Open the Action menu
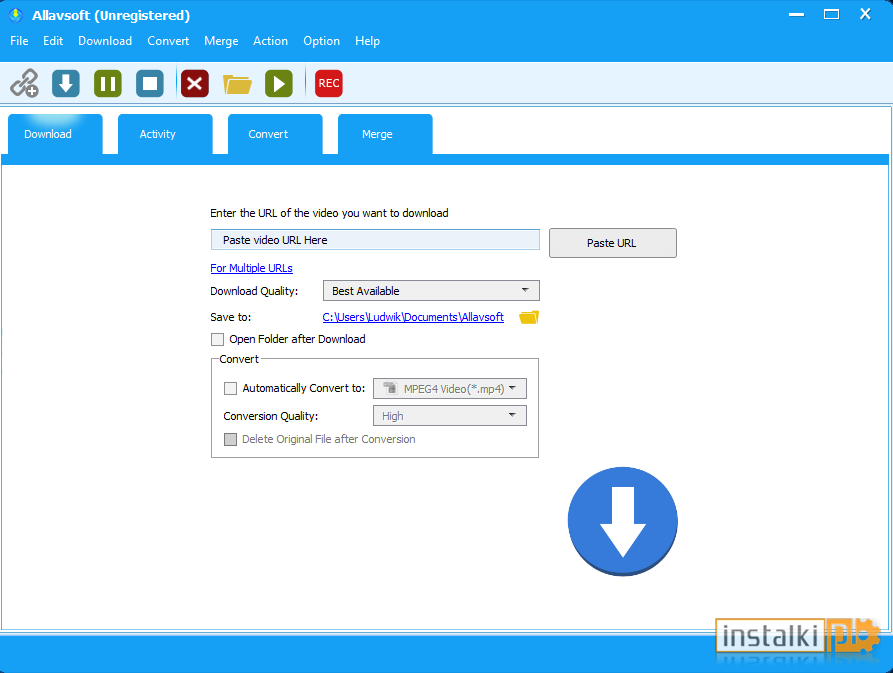The width and height of the screenshot is (893, 673). (271, 41)
